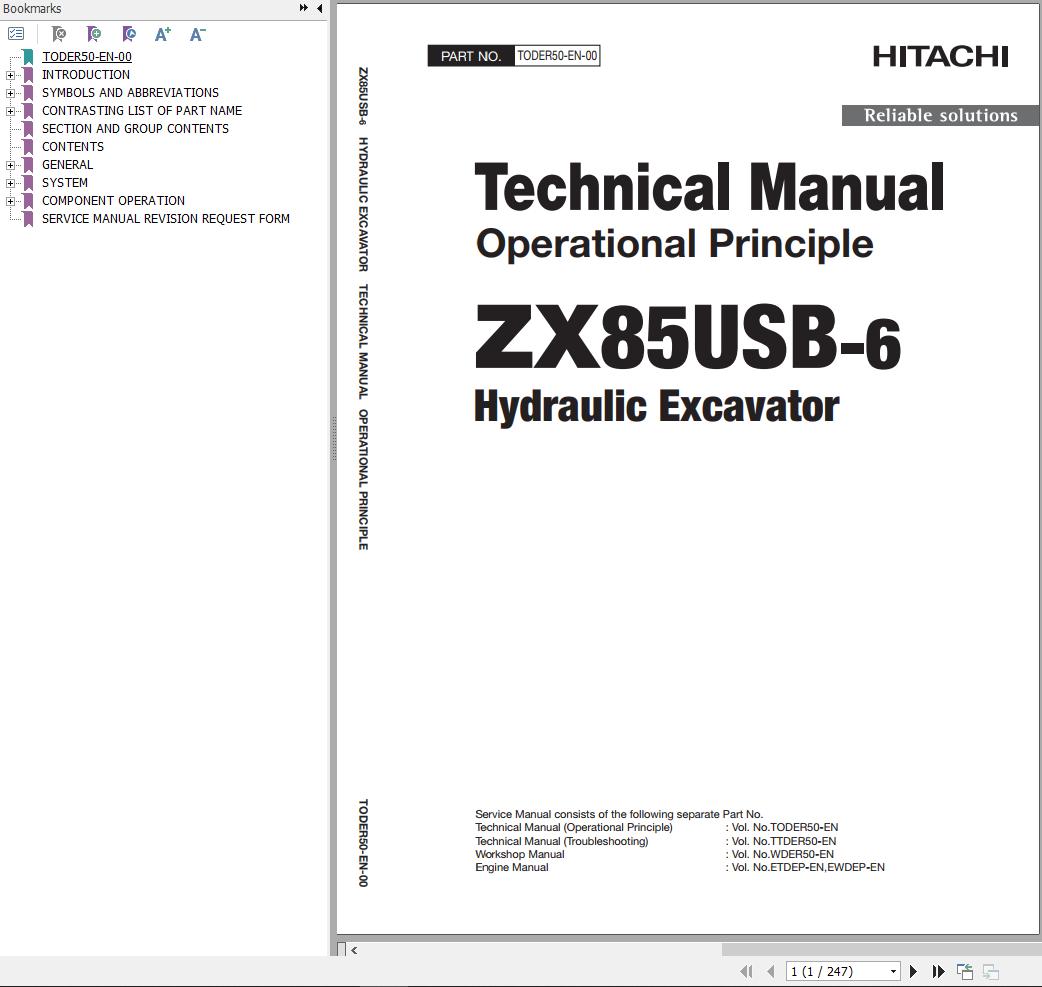Click the Workshop Manual line
The width and height of the screenshot is (1042, 987).
pos(520,854)
